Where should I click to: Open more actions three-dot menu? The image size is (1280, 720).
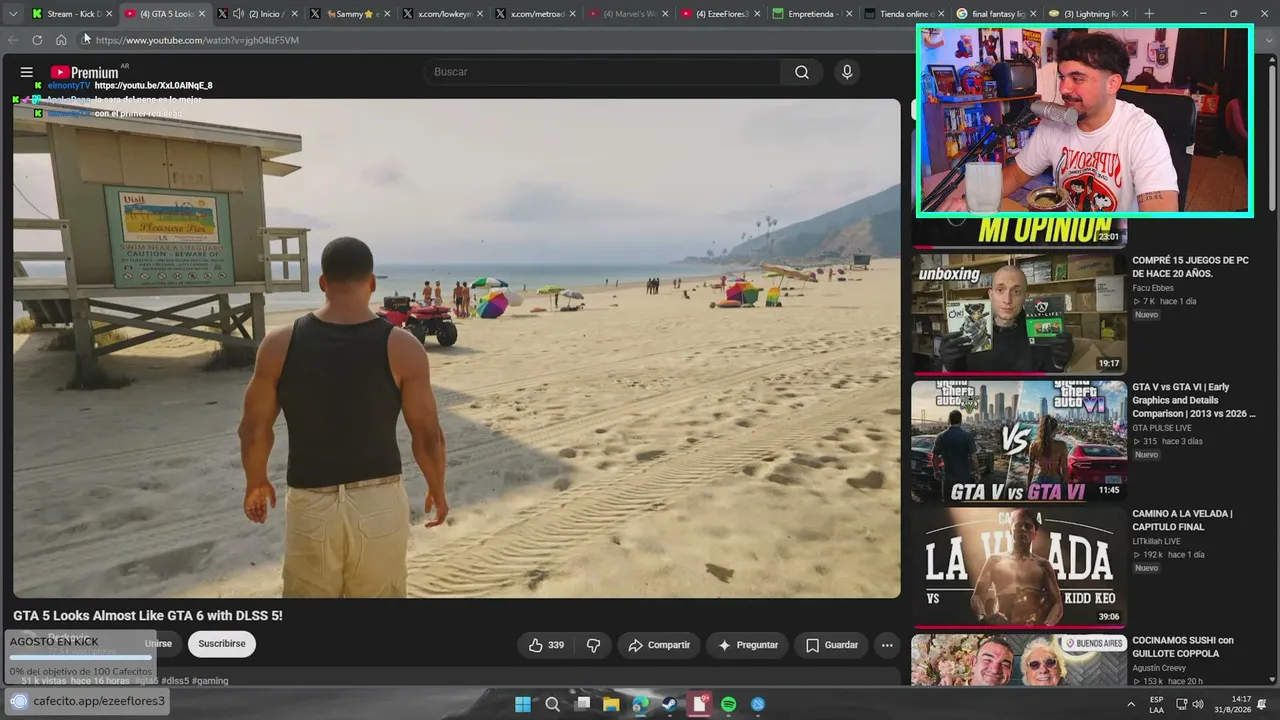coord(887,645)
